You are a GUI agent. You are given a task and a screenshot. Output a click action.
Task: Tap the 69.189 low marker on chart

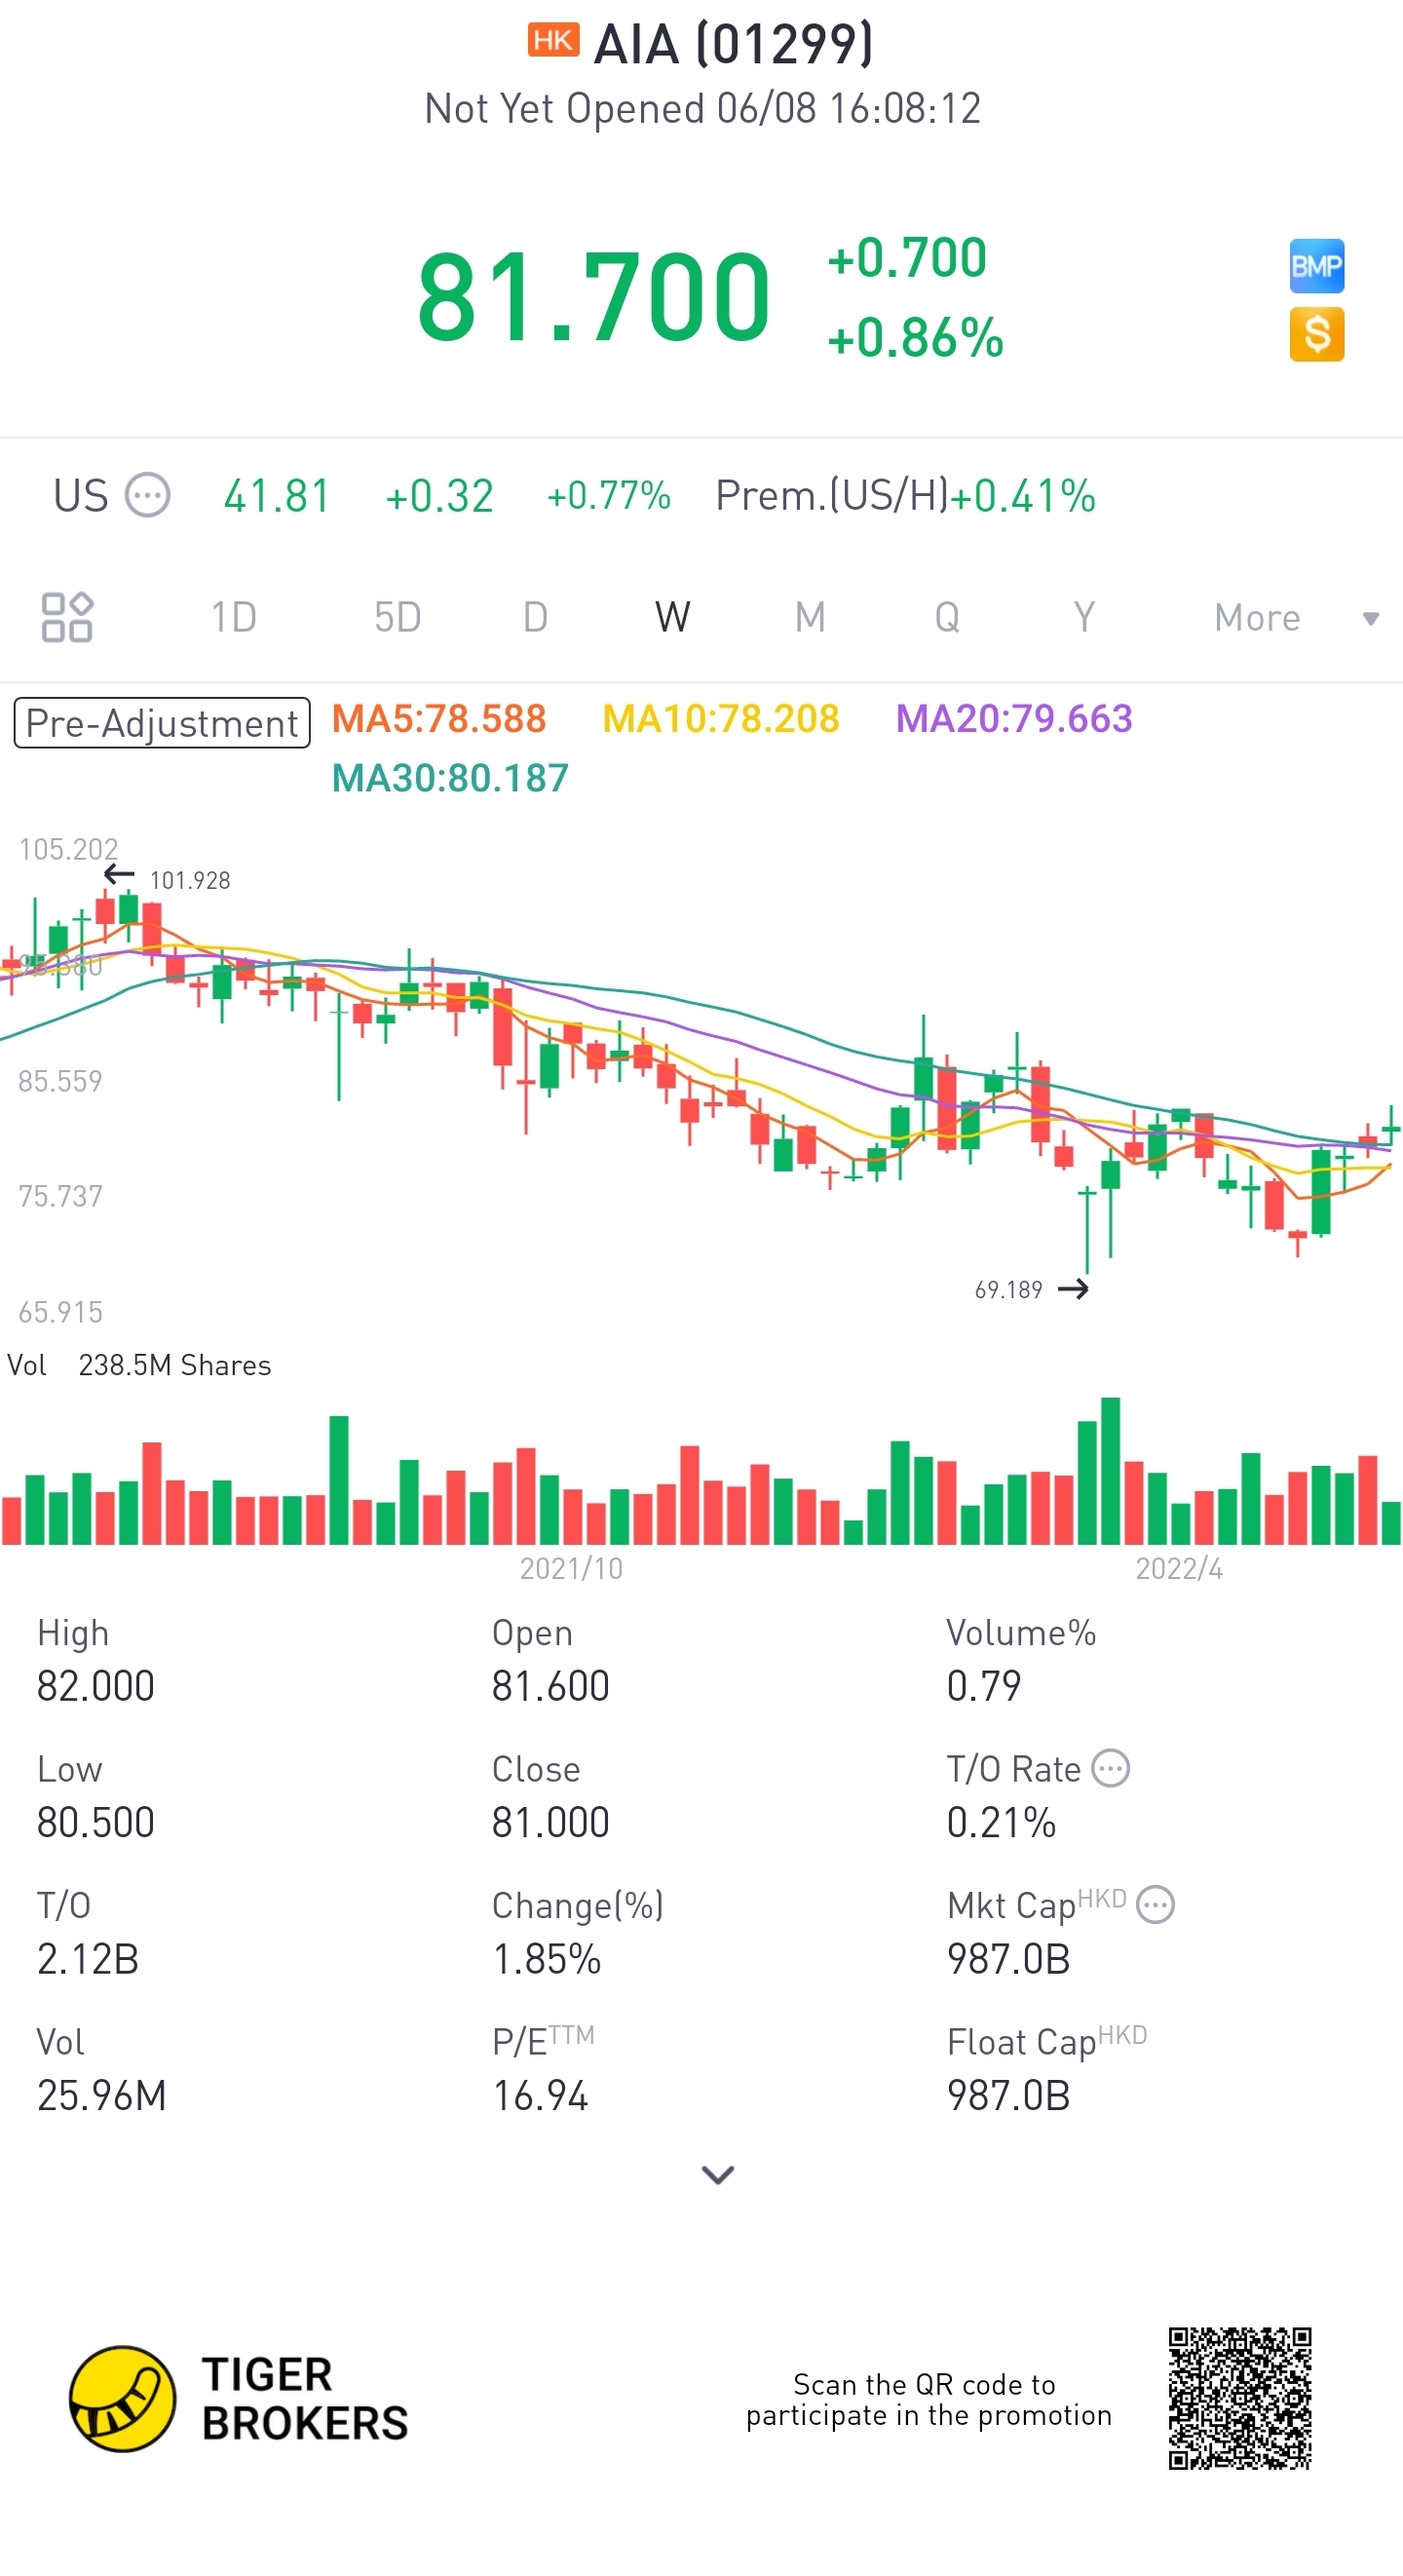(1008, 1290)
